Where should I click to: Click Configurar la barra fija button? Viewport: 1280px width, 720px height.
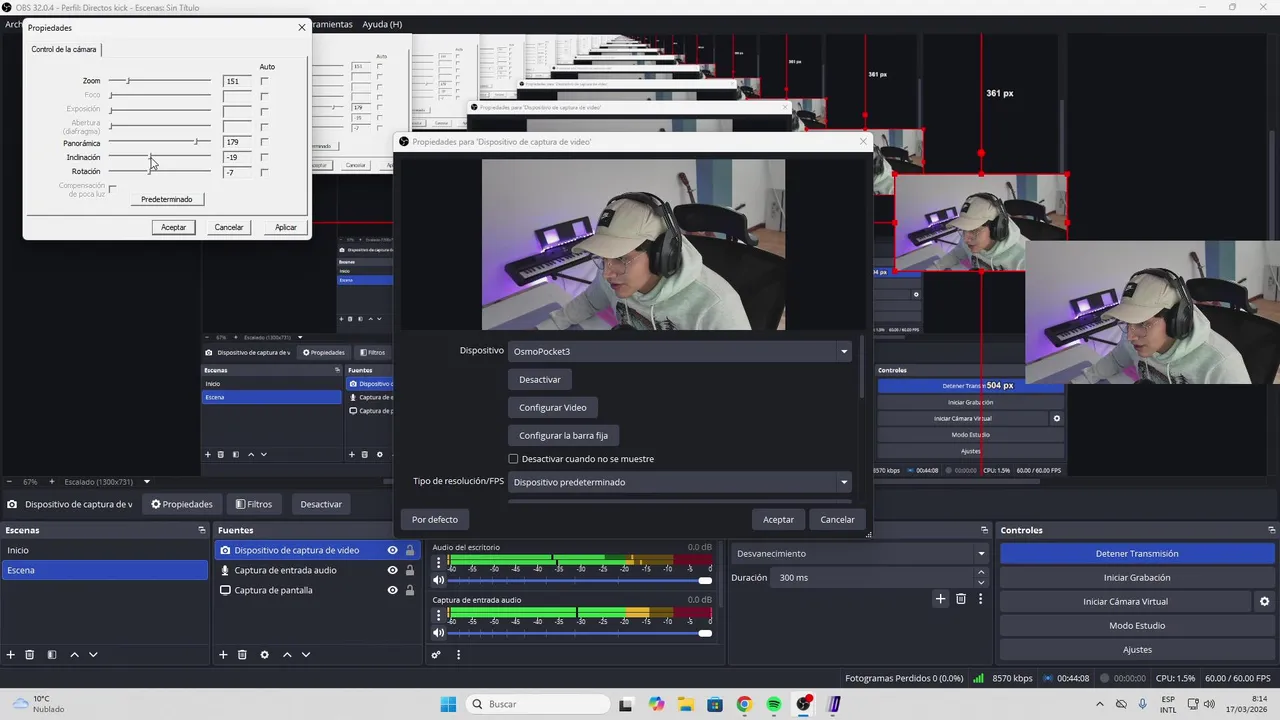click(563, 435)
